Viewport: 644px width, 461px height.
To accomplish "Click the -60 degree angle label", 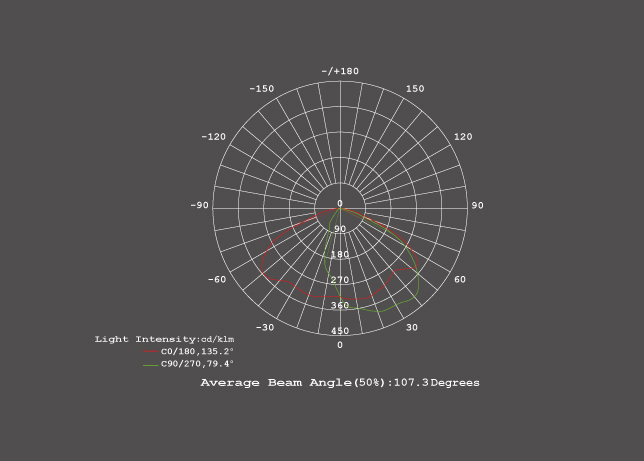I will tap(217, 280).
